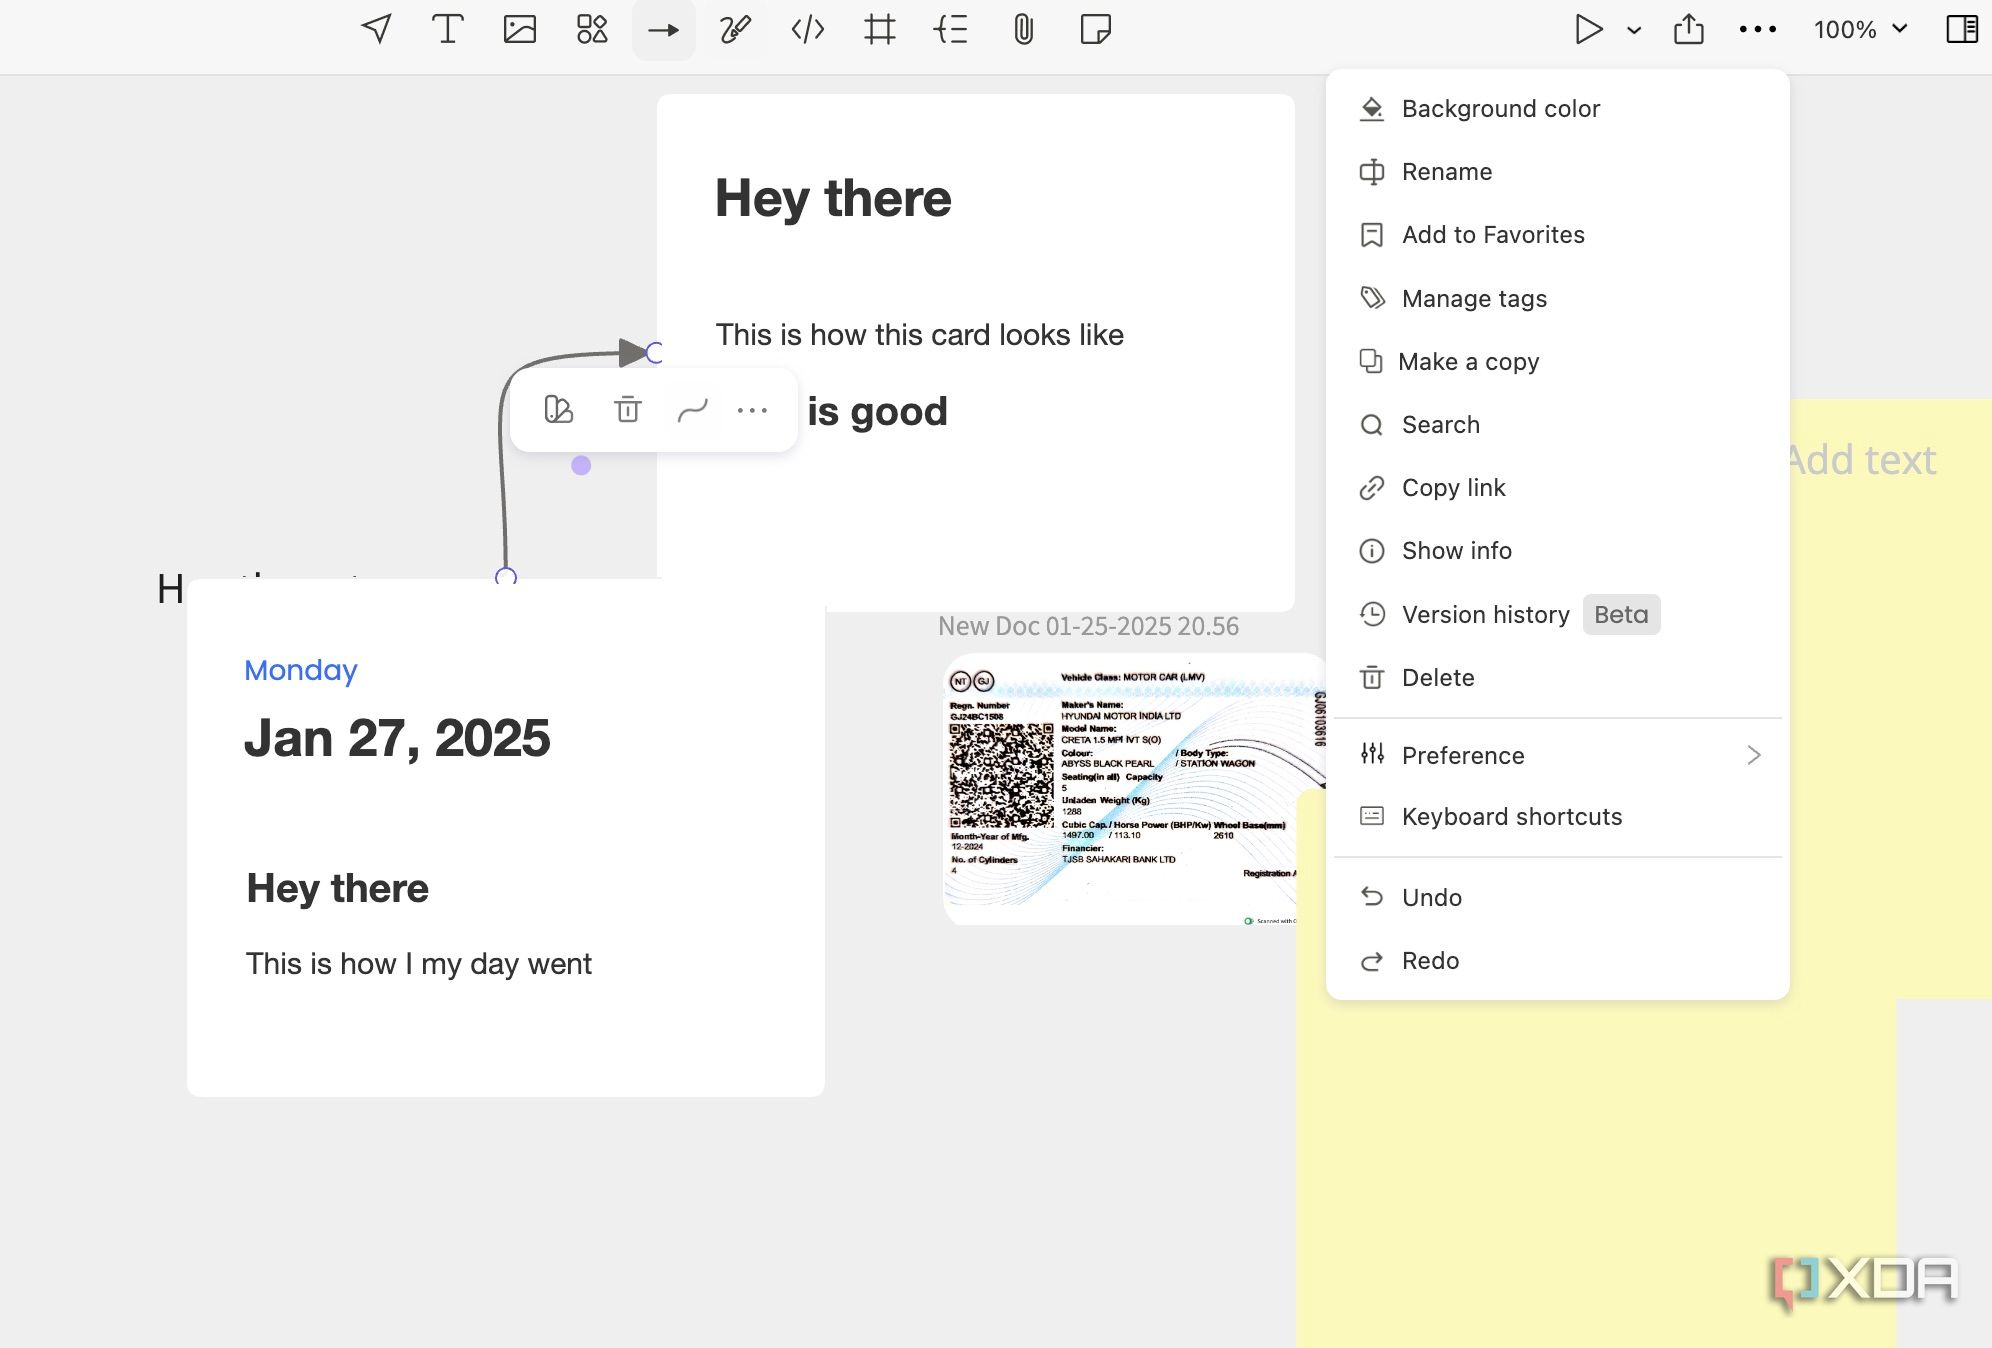Click Redo in the menu
The height and width of the screenshot is (1348, 1992).
pyautogui.click(x=1557, y=960)
